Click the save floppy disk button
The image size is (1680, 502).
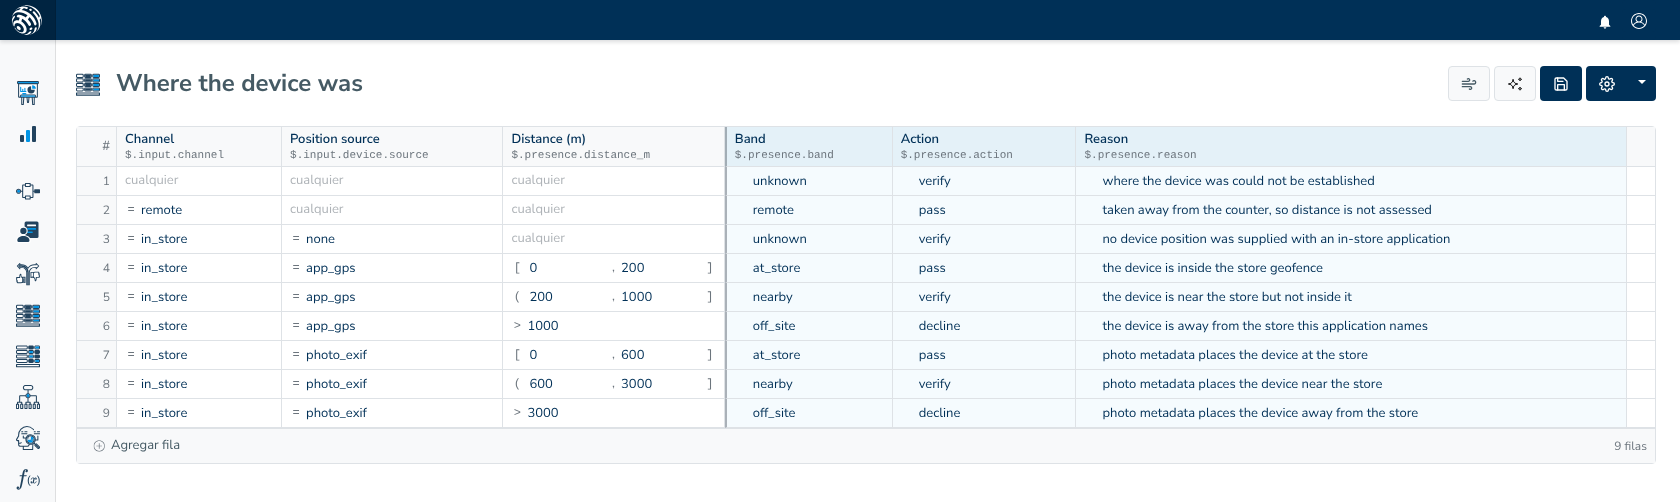(x=1561, y=84)
